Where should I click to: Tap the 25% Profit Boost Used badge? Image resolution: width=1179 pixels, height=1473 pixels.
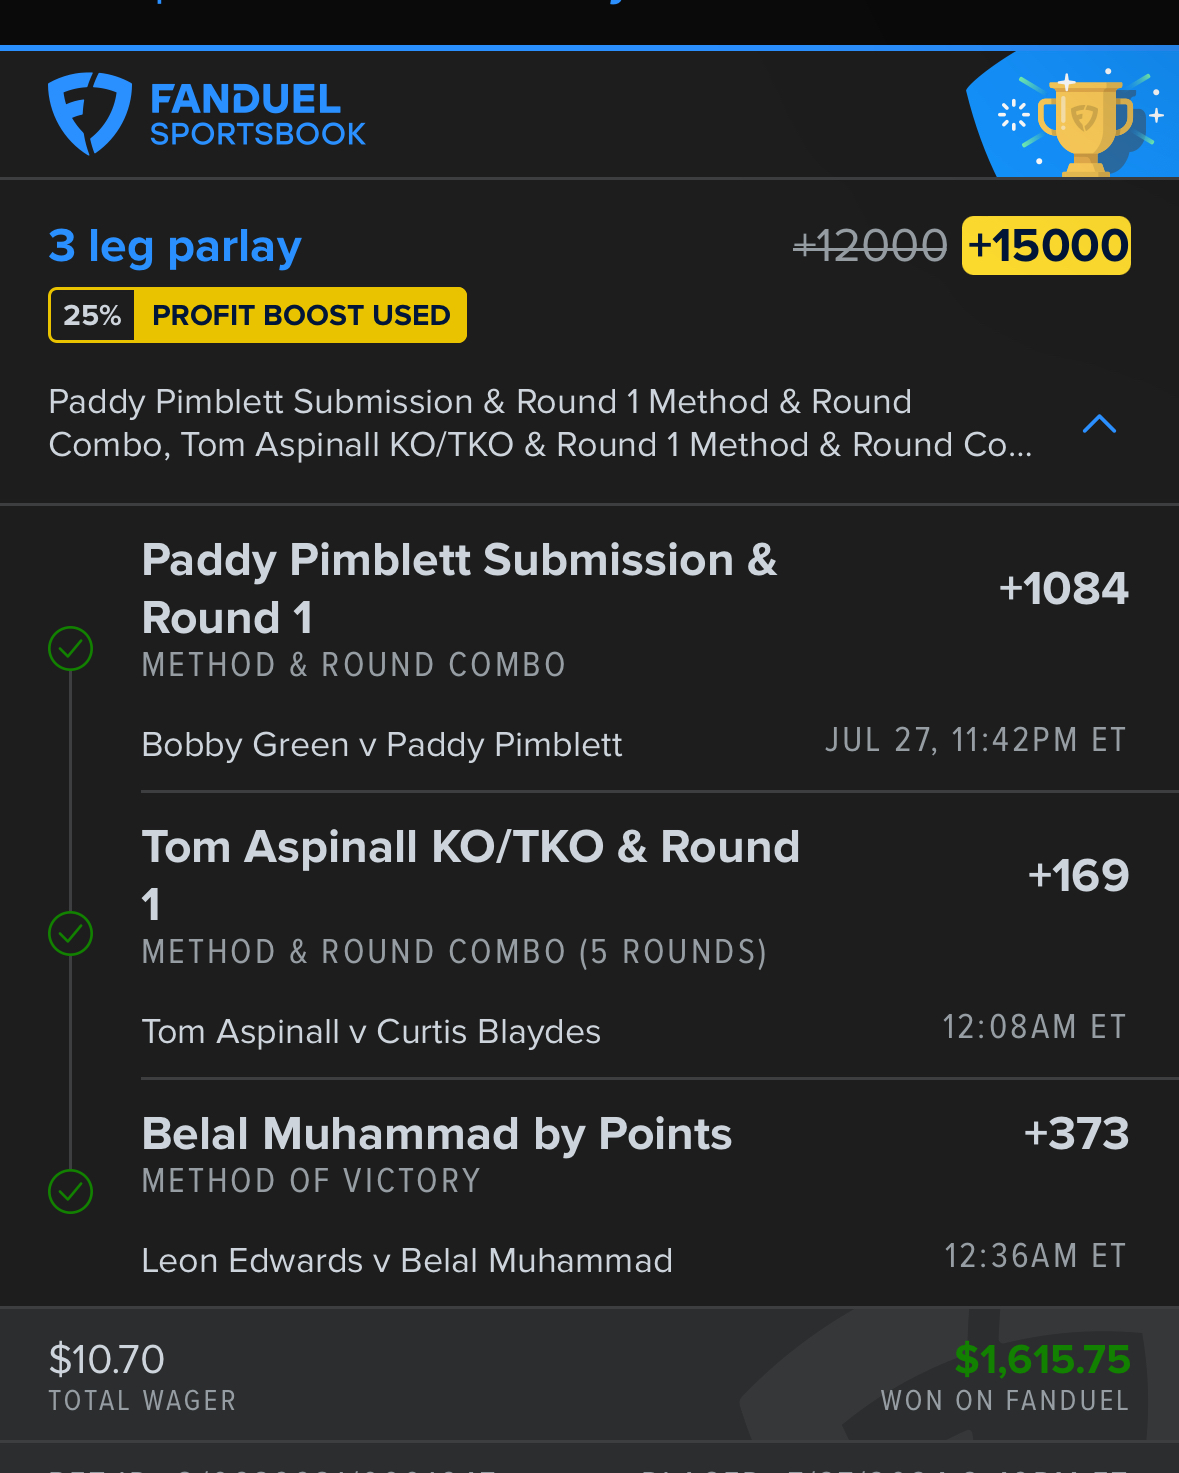257,315
